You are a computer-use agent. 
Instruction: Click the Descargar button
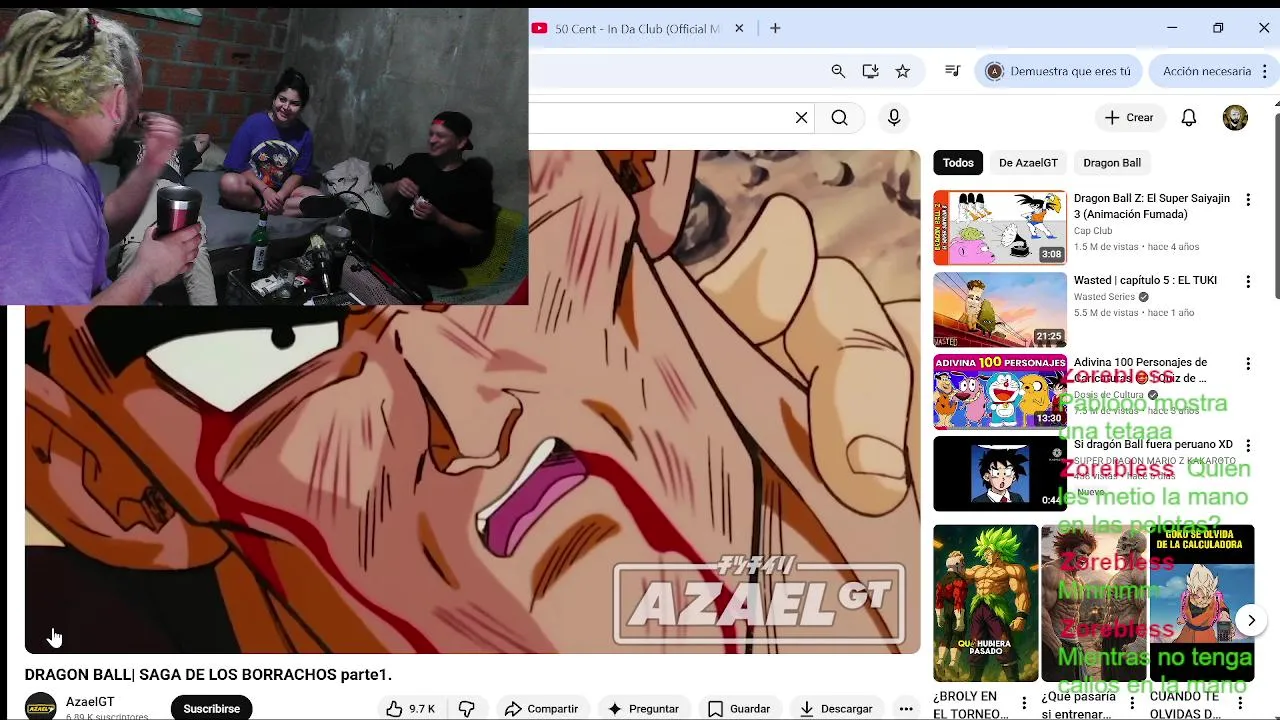[836, 708]
